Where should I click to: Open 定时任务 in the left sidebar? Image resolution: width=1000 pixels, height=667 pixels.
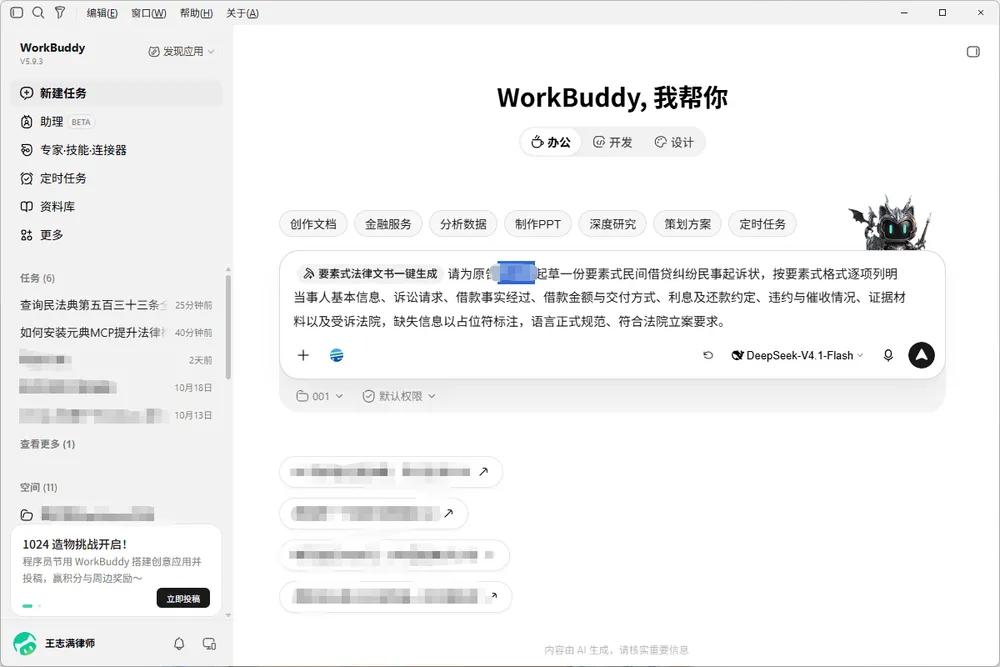point(117,179)
